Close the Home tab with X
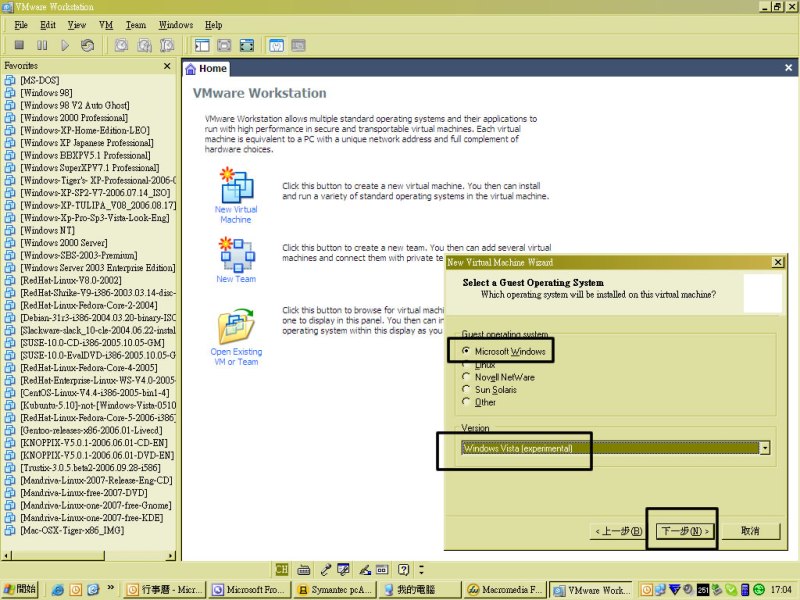The height and width of the screenshot is (600, 800). 788,67
